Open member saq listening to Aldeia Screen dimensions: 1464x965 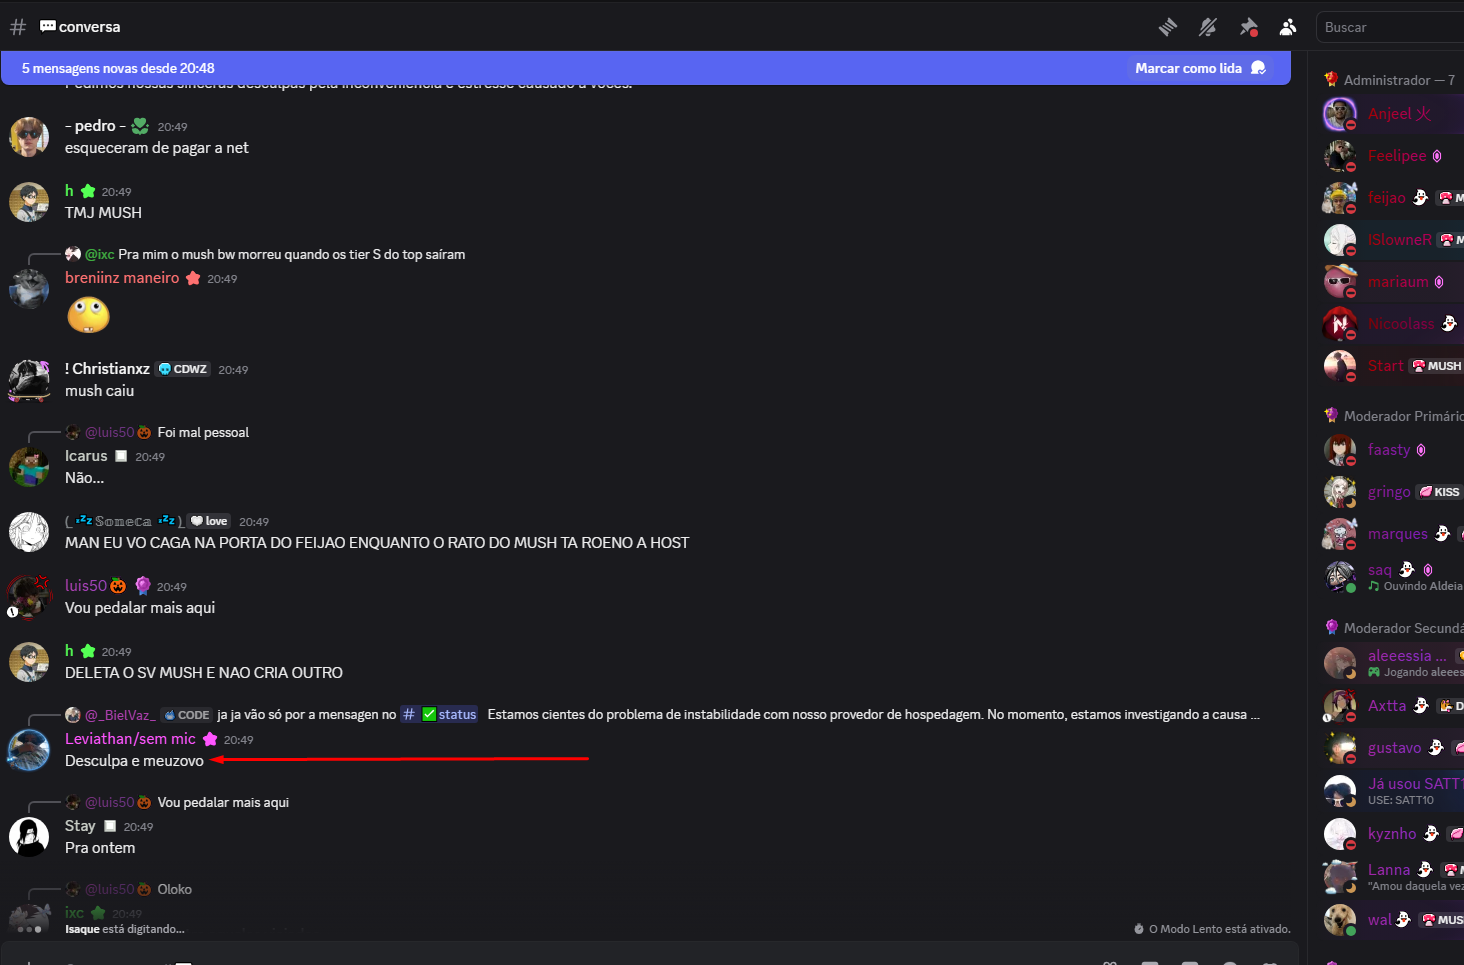(x=1392, y=576)
